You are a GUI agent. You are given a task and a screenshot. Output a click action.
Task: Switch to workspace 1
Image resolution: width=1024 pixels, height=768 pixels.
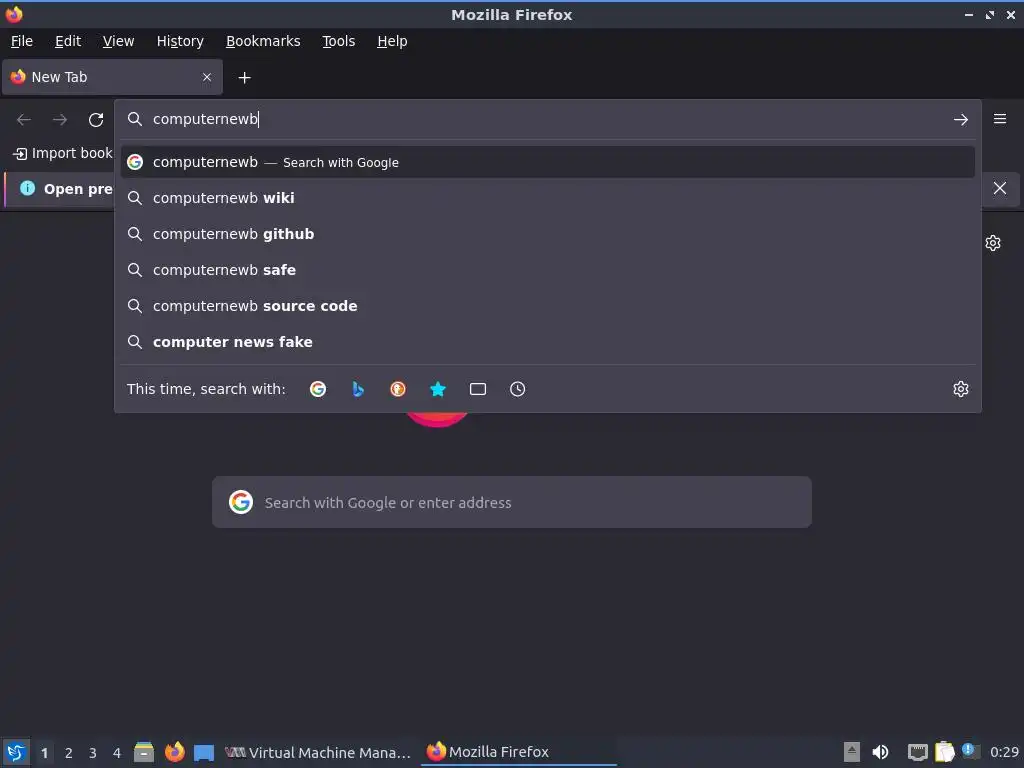44,753
